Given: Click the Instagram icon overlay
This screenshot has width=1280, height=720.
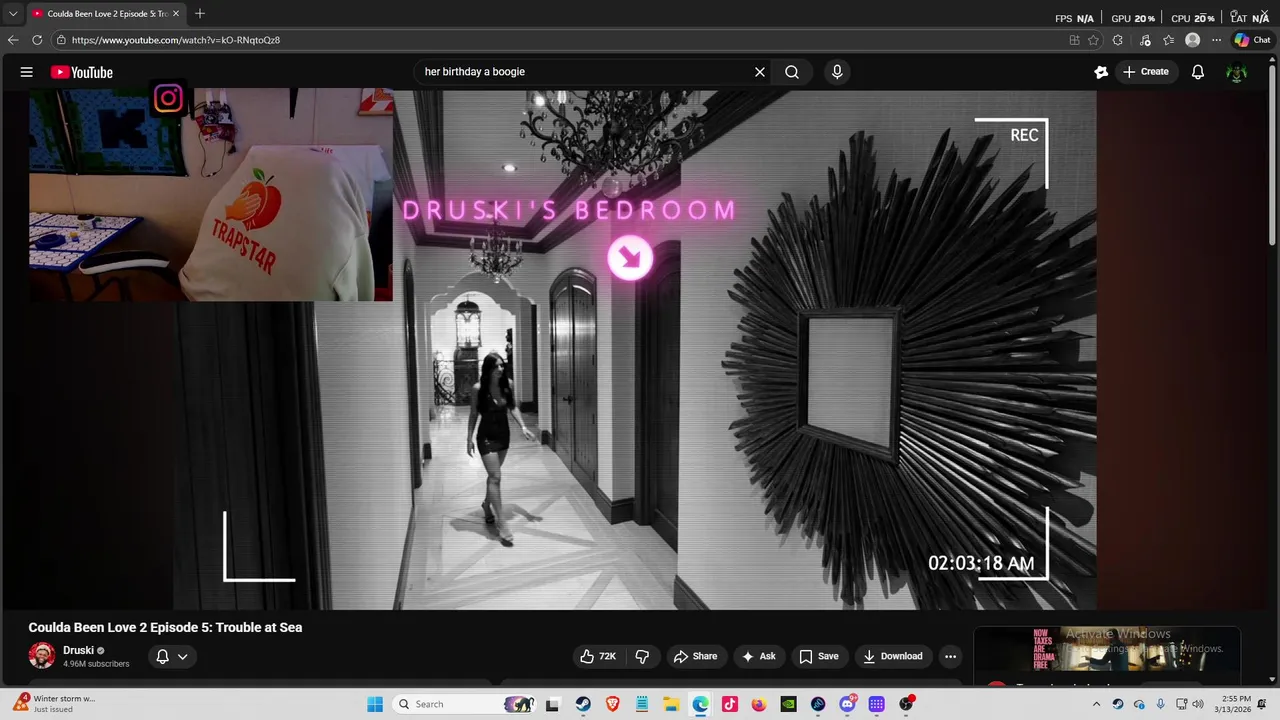Looking at the screenshot, I should tap(168, 98).
